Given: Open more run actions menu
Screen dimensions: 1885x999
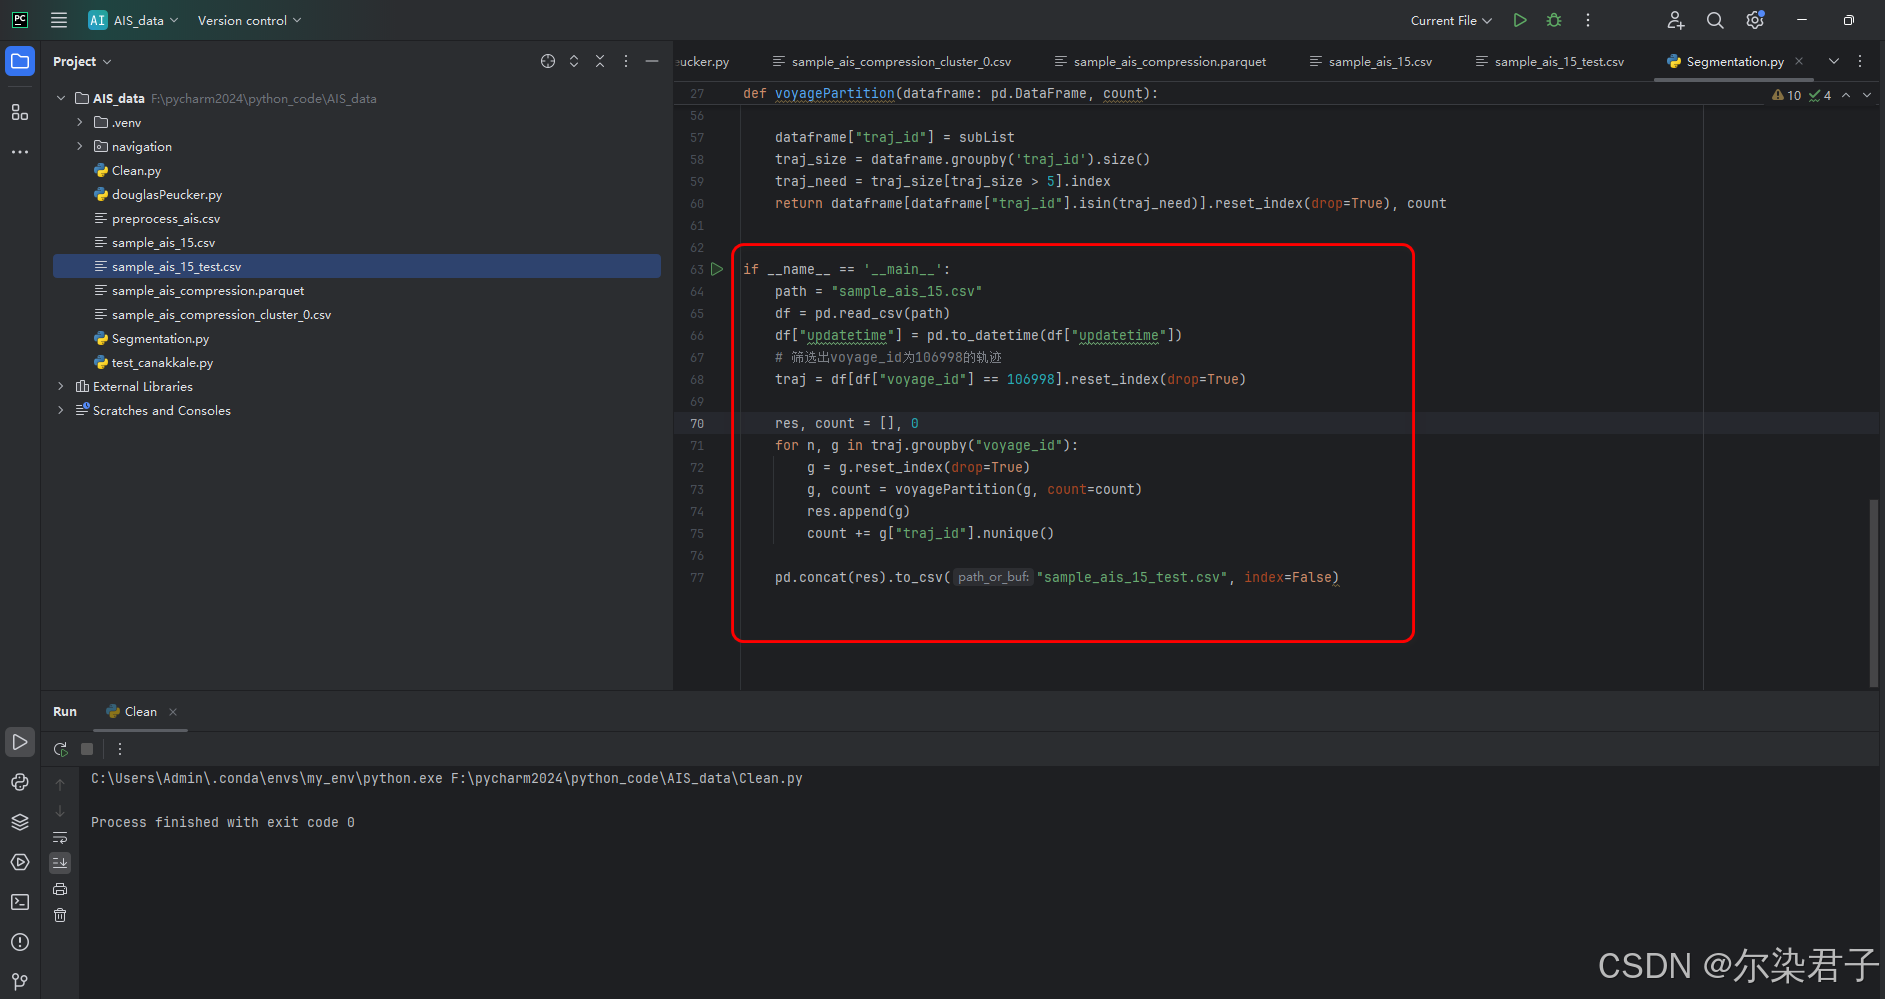Looking at the screenshot, I should [x=1588, y=20].
